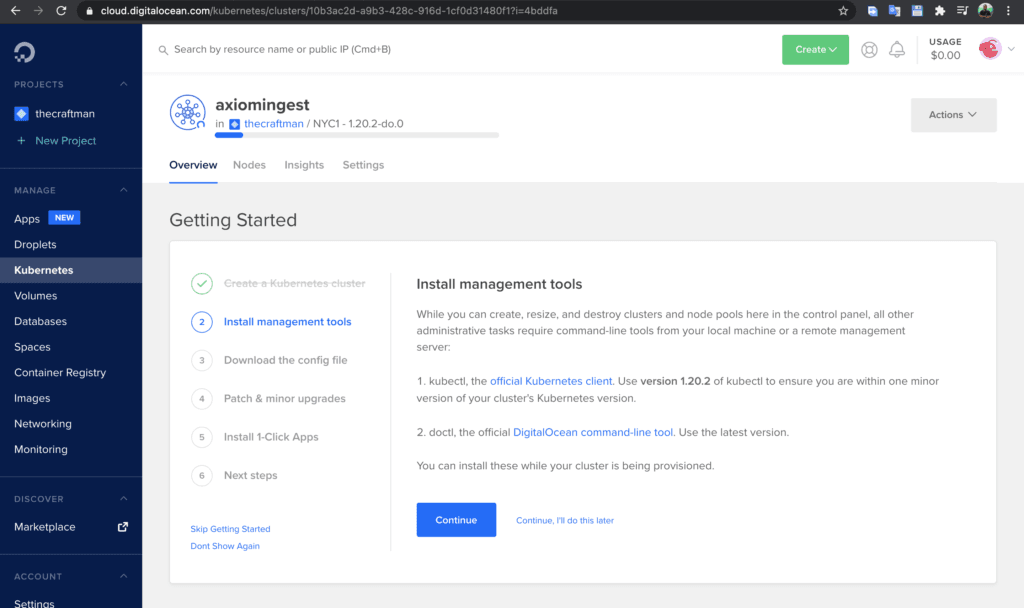Switch to the Overview tab
1024x608 pixels.
(x=193, y=165)
